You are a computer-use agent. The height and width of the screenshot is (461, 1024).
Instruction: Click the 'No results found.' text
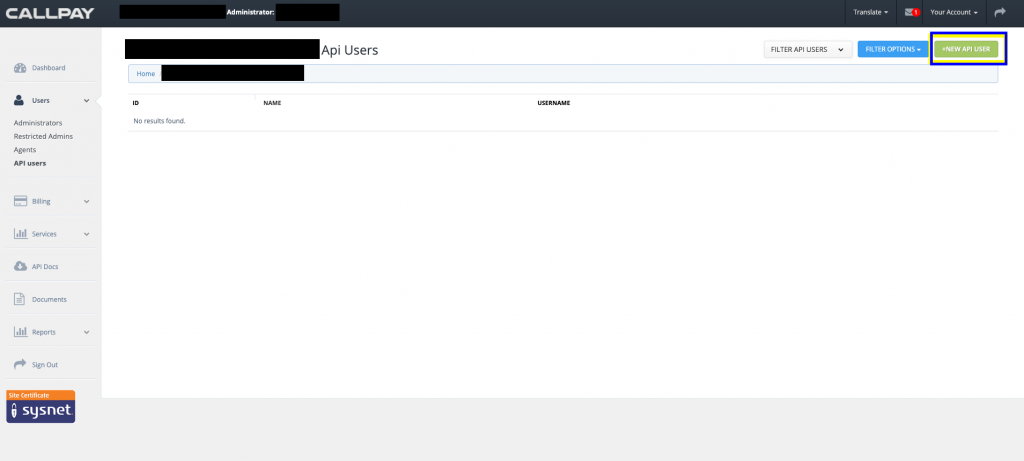tap(159, 121)
